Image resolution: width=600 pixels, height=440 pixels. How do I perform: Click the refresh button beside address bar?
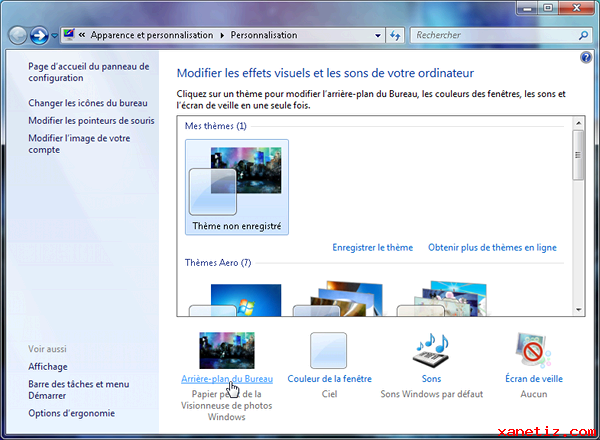tap(395, 36)
